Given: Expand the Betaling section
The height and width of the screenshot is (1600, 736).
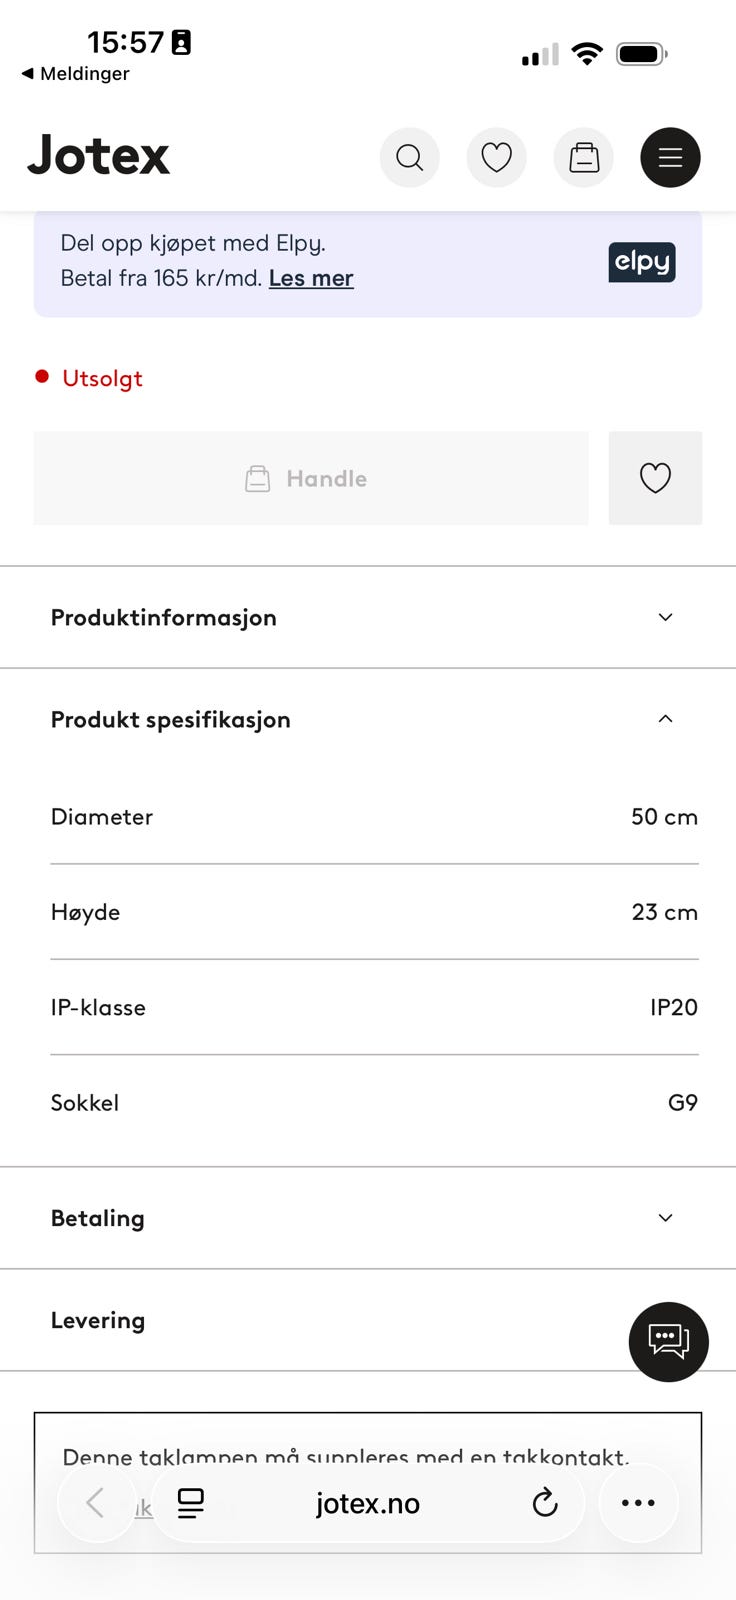Looking at the screenshot, I should pos(367,1218).
